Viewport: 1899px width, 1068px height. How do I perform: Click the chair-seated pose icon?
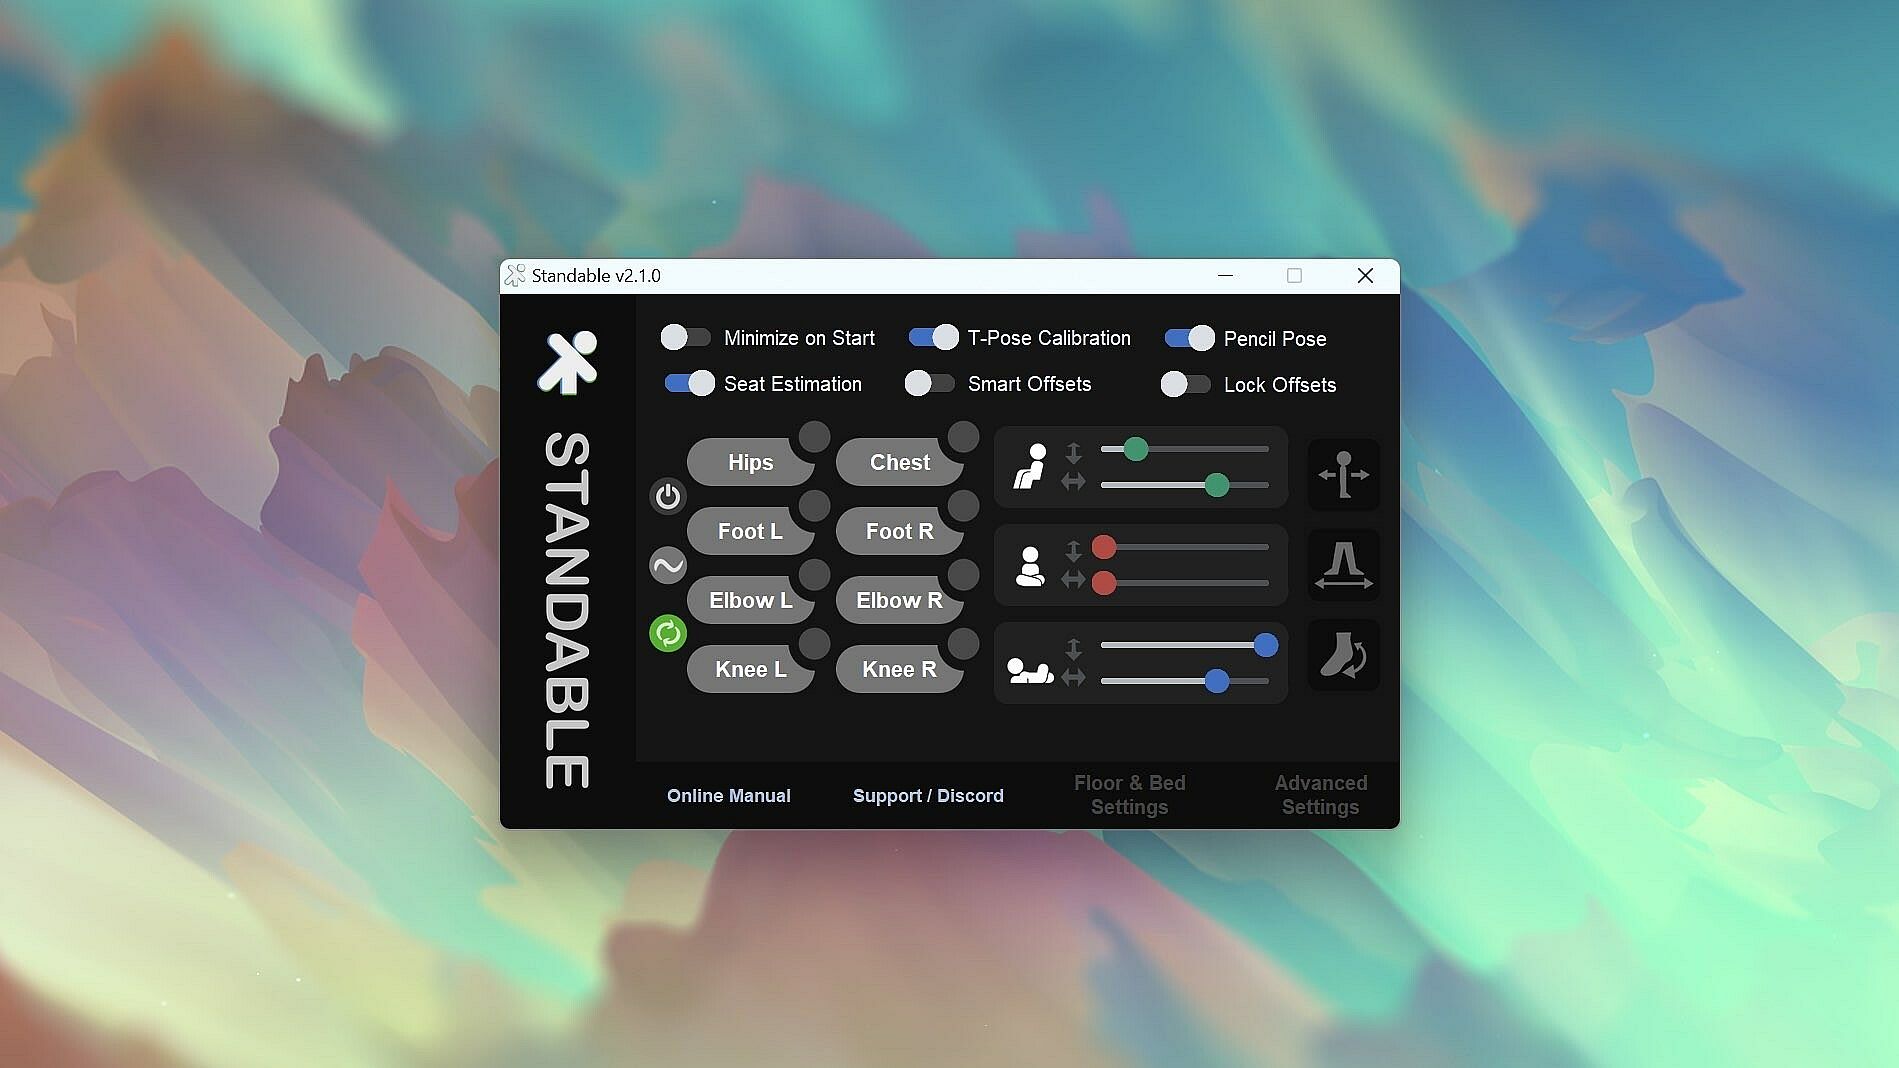click(x=1030, y=466)
